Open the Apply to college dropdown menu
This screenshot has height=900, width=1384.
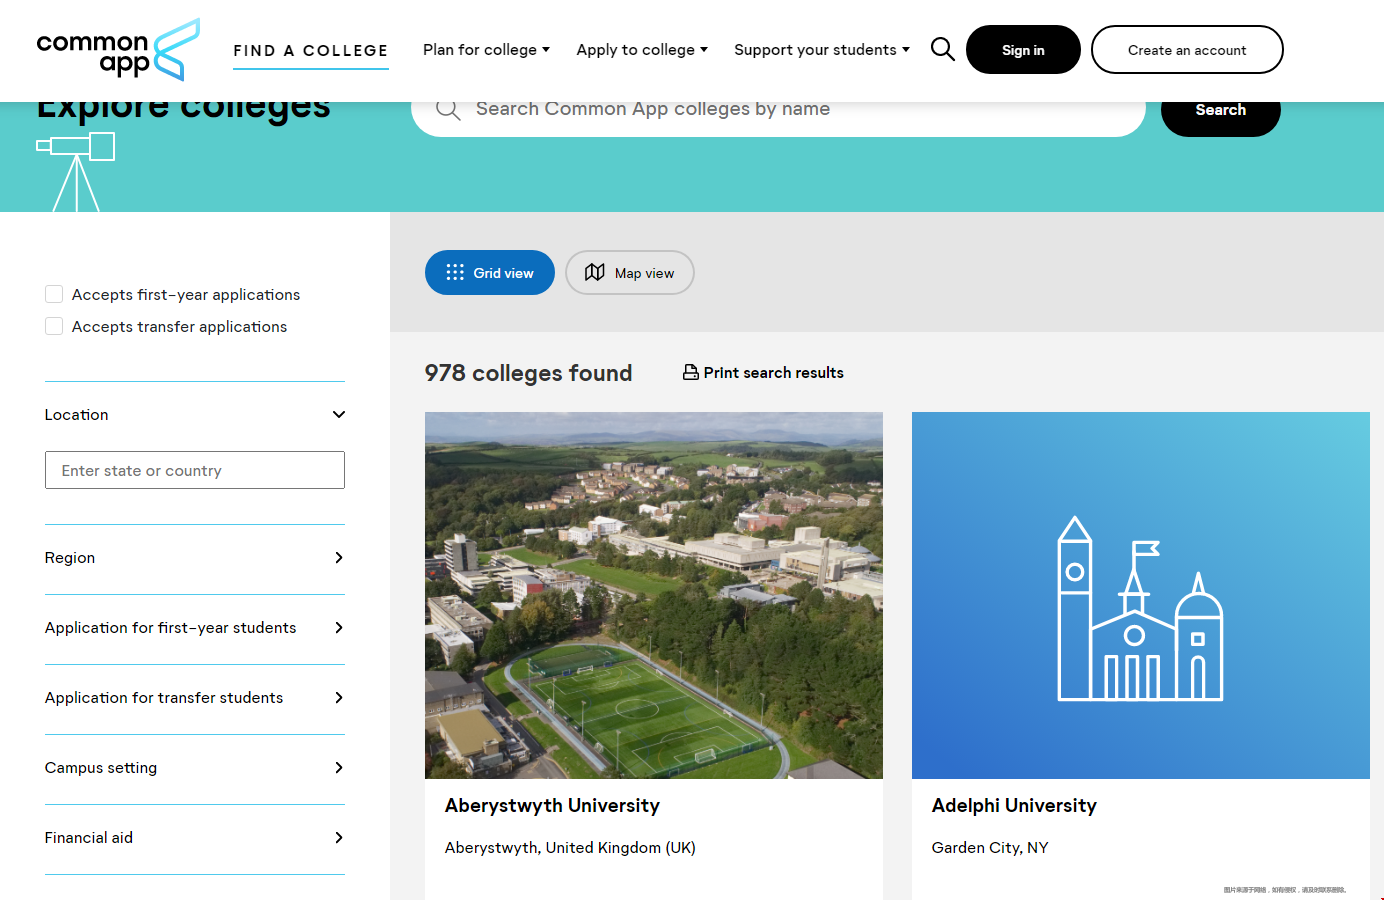pos(642,50)
